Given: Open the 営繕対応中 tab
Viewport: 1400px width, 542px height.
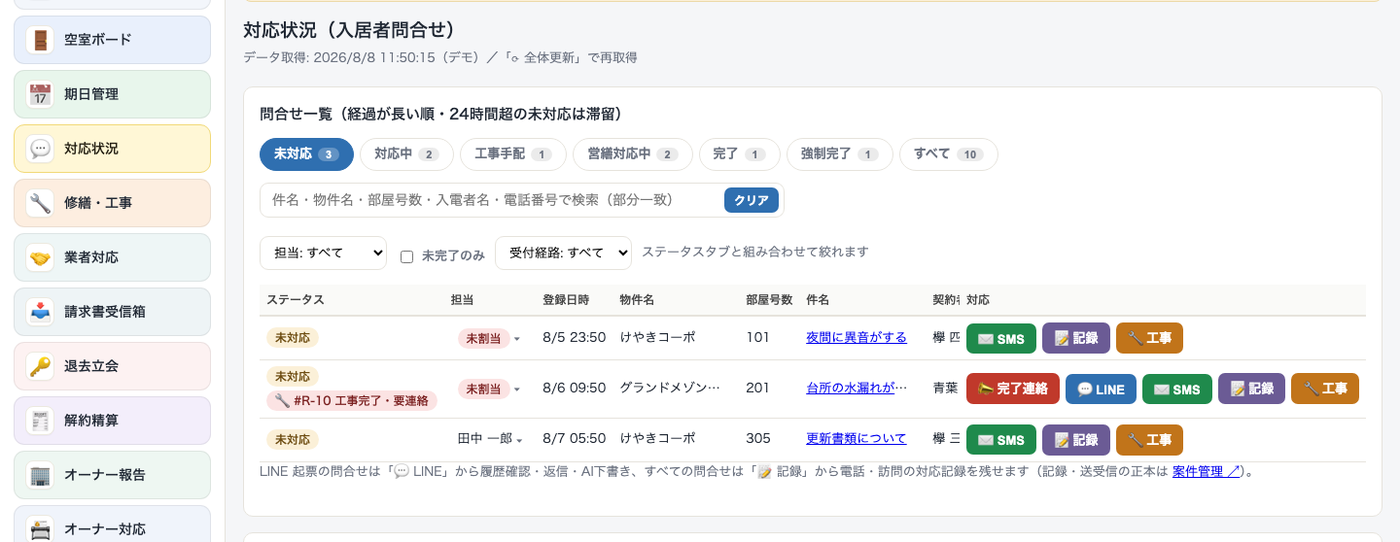Looking at the screenshot, I should [632, 154].
